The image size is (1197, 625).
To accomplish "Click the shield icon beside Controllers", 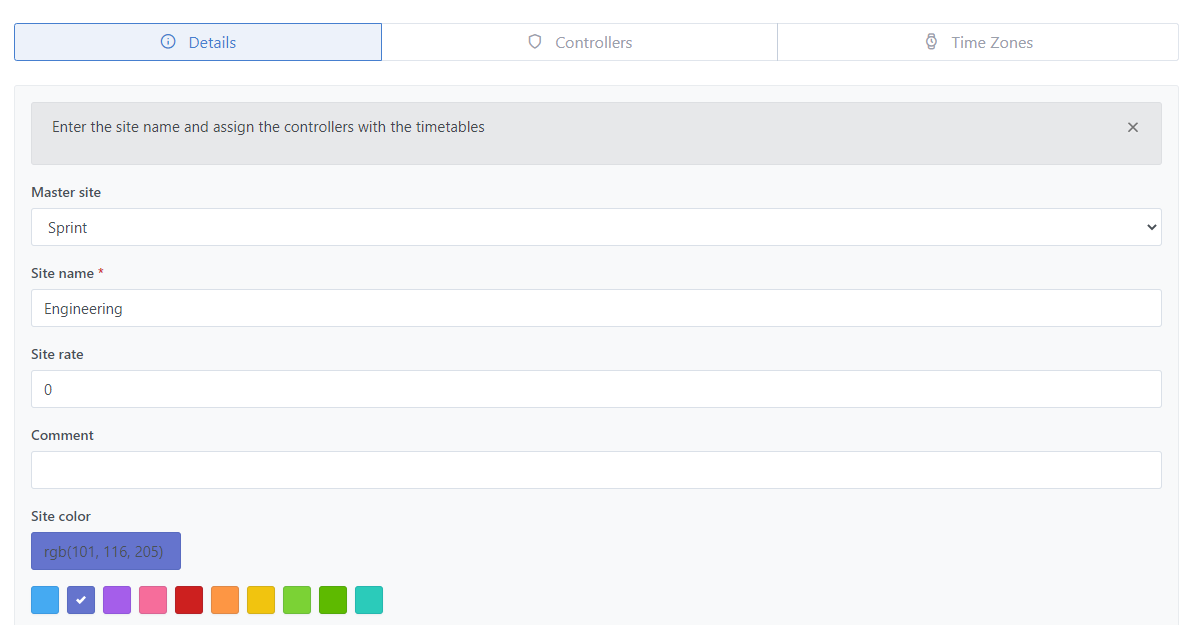I will [535, 42].
